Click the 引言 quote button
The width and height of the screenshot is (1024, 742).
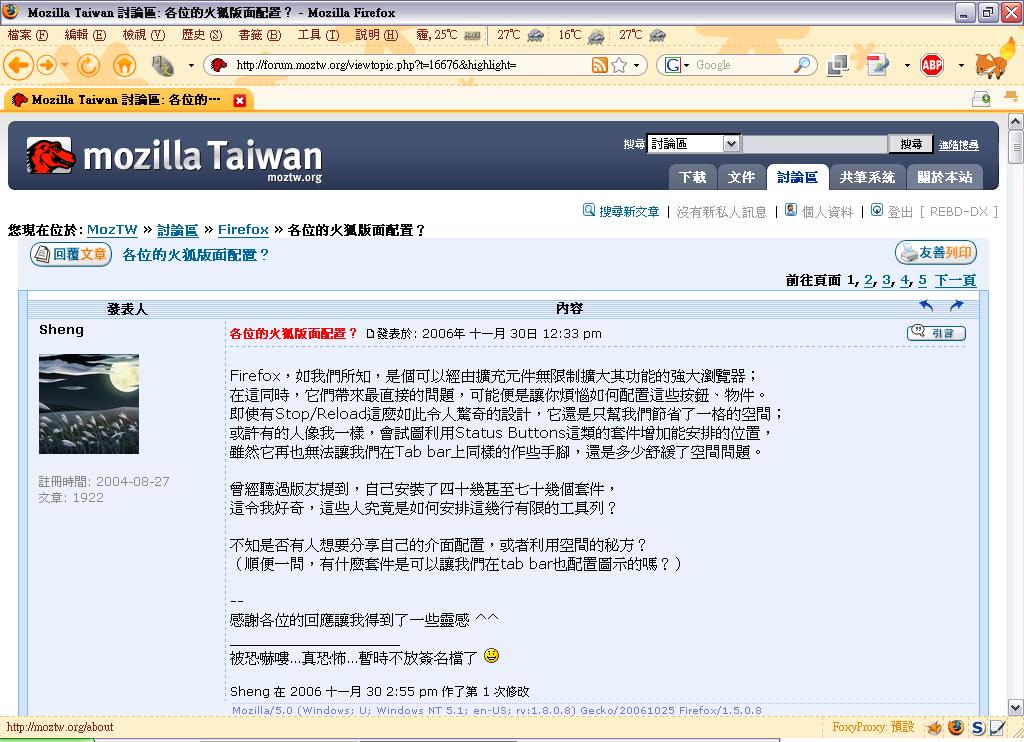(x=936, y=333)
